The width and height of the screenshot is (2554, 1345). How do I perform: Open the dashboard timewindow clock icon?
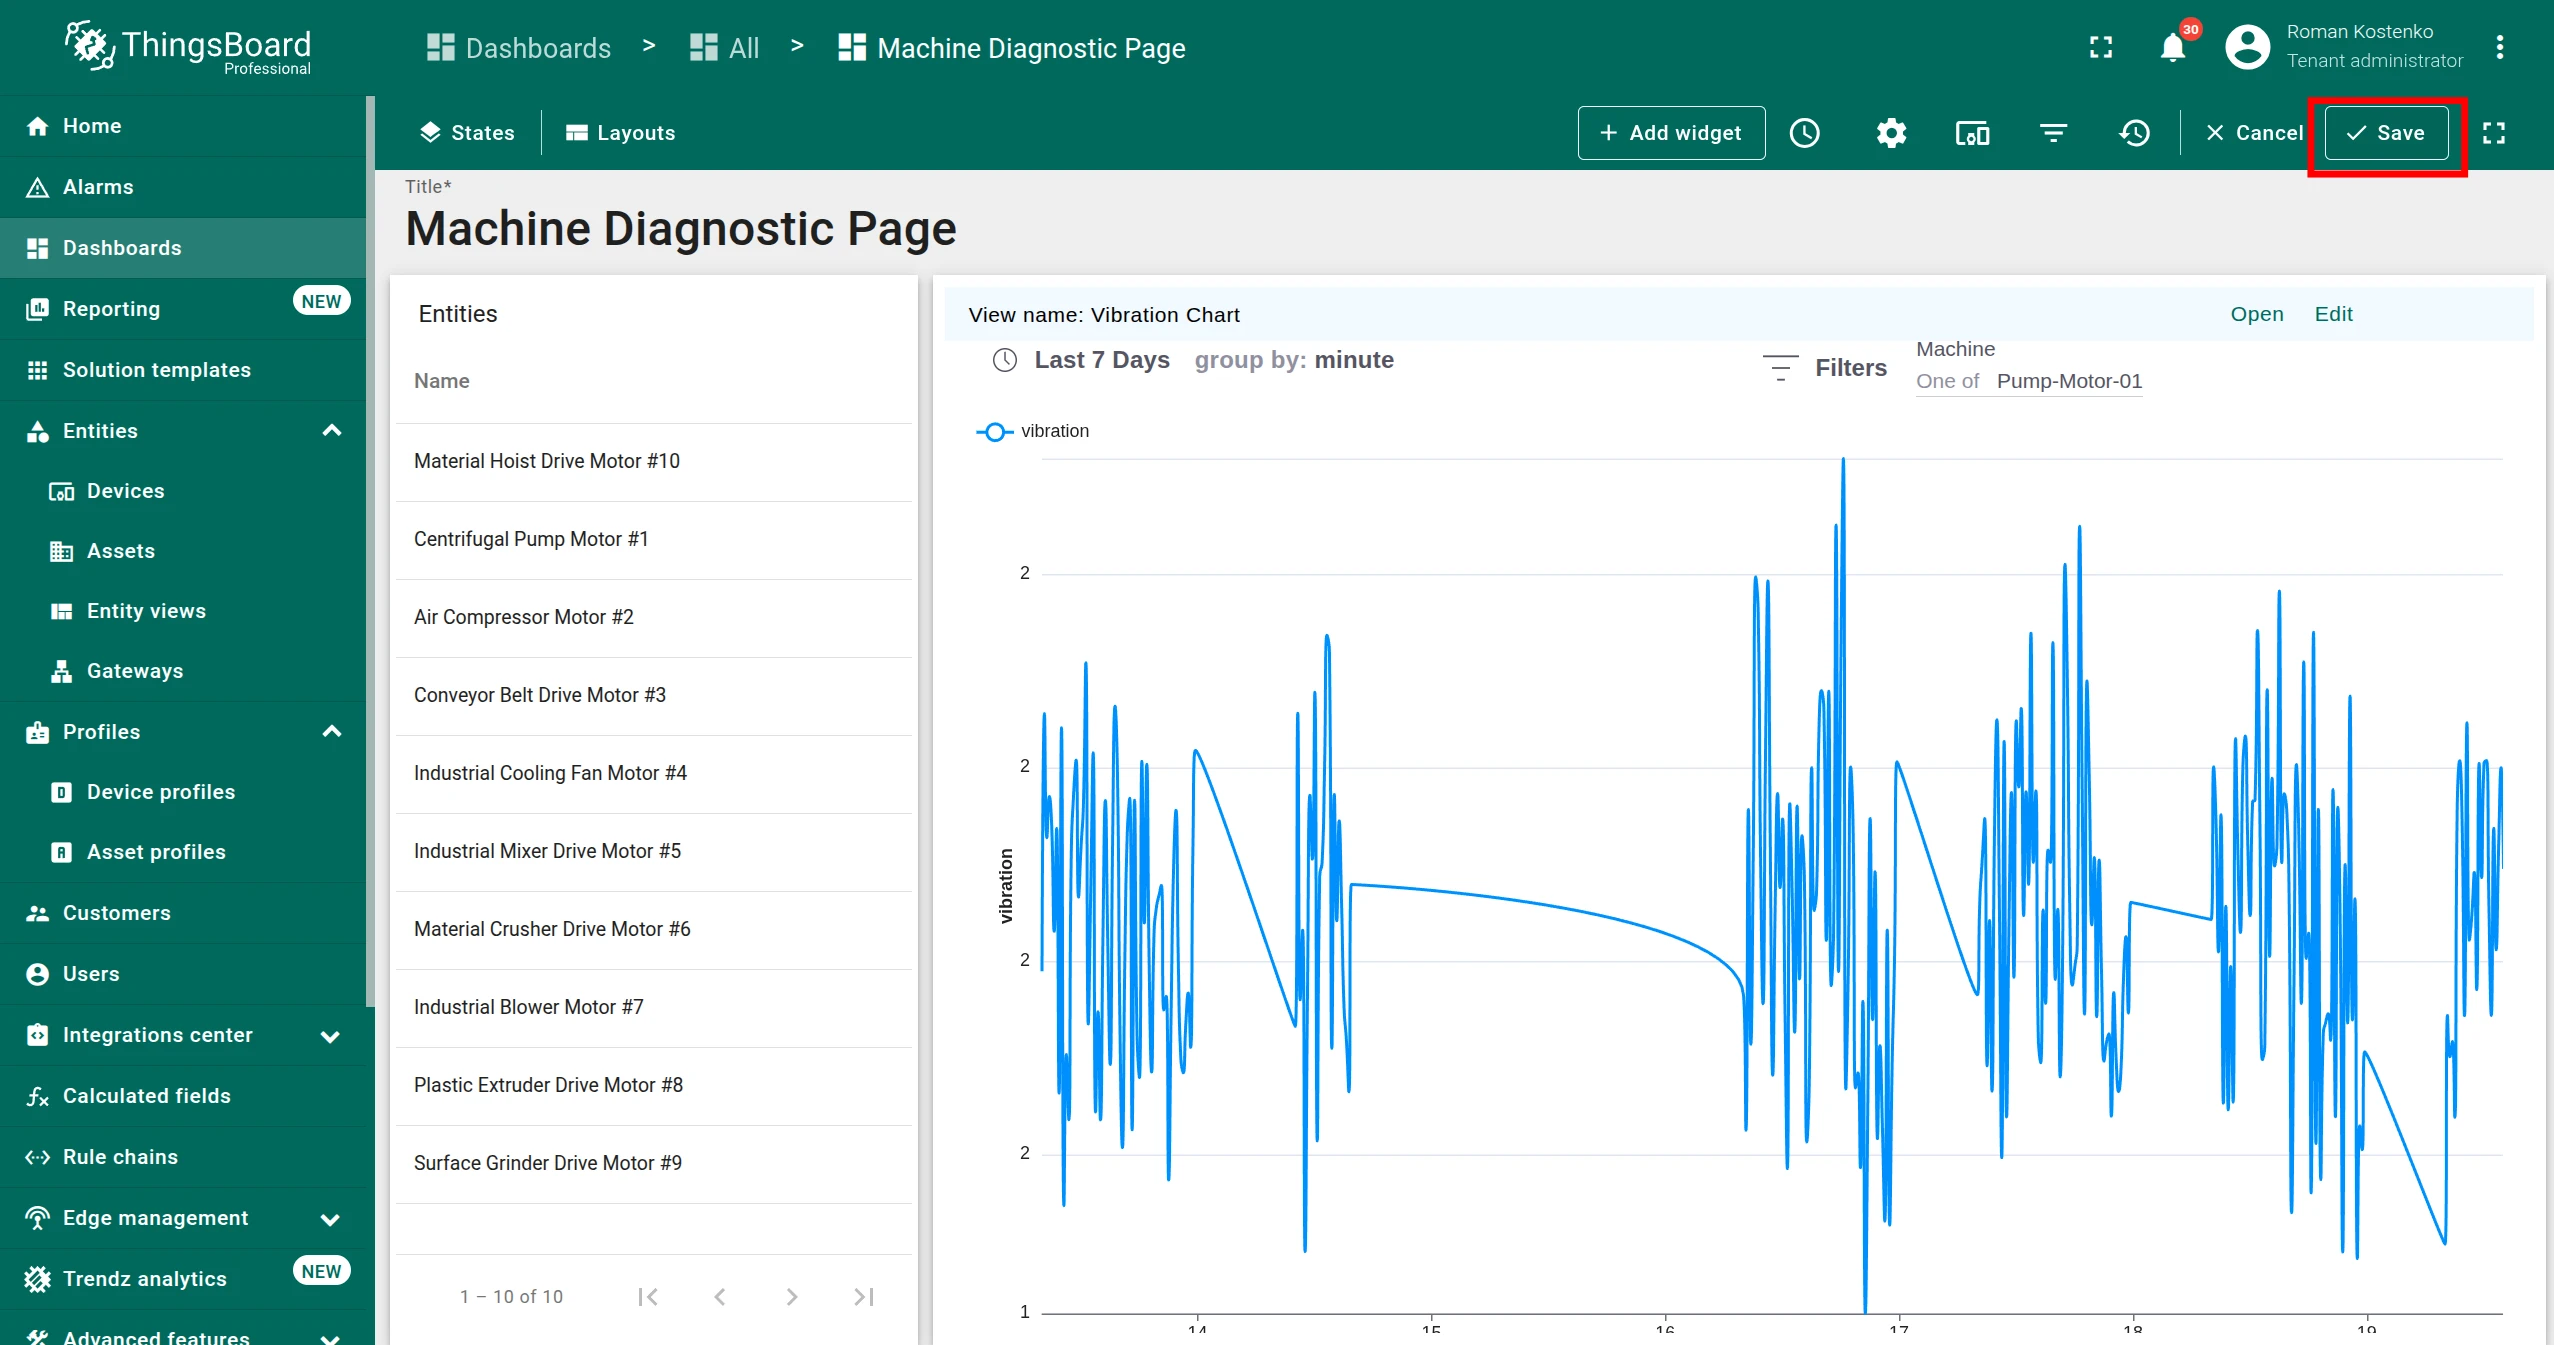tap(1804, 133)
